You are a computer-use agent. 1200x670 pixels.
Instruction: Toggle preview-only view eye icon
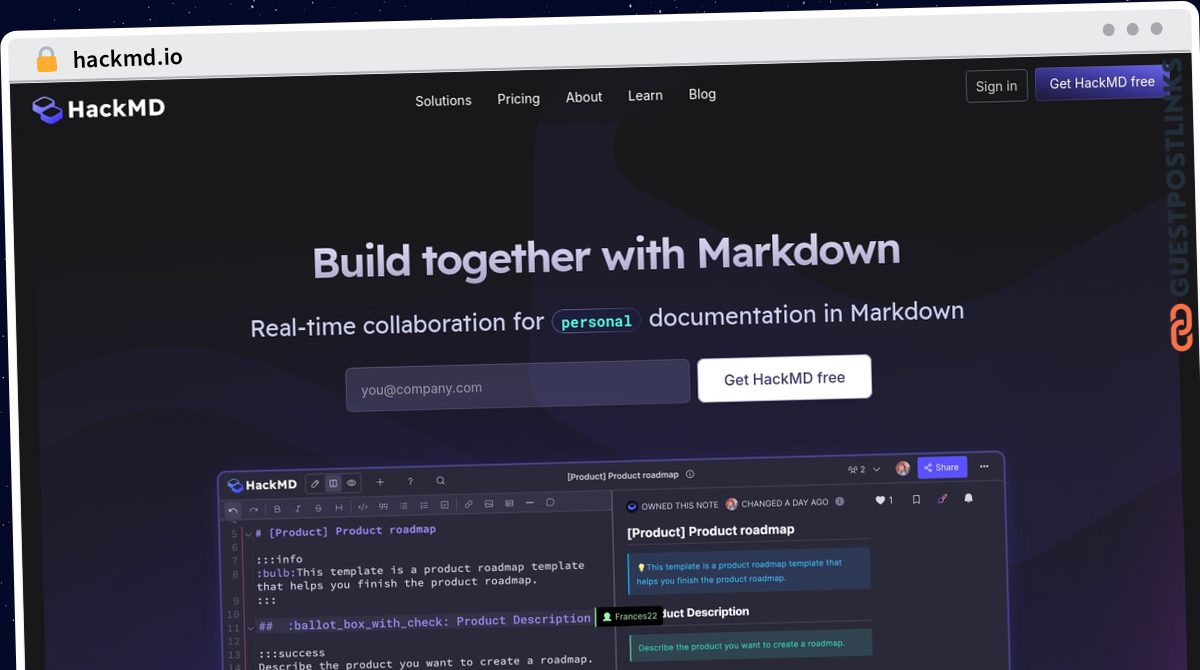click(x=351, y=483)
